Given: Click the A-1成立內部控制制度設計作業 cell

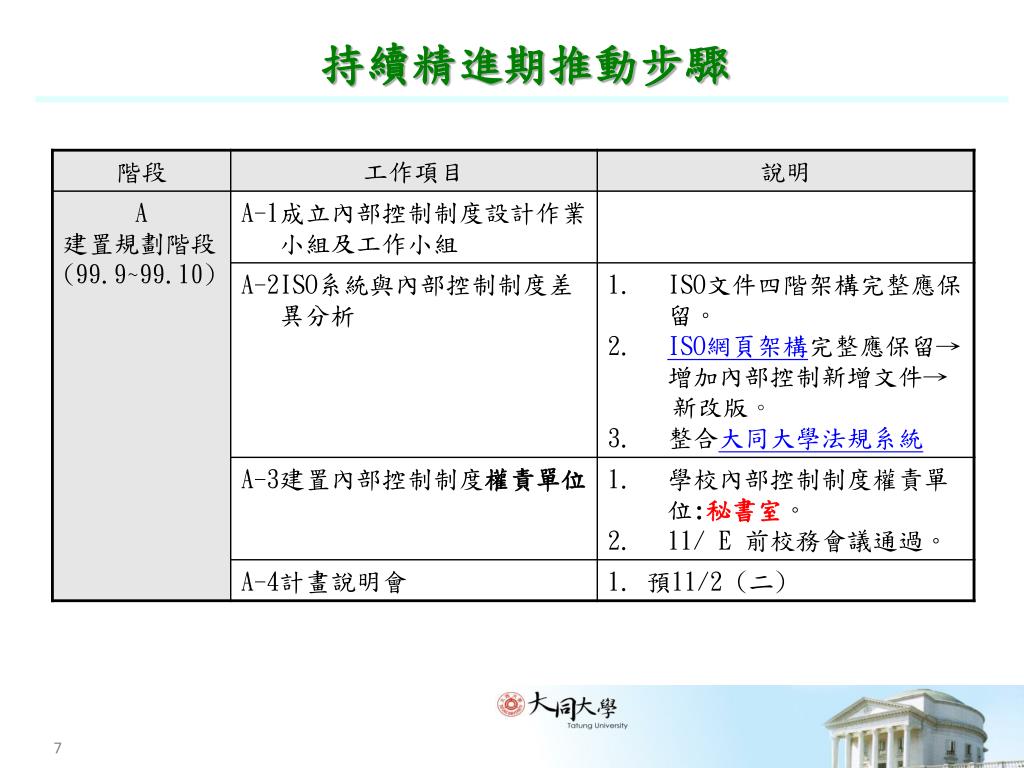Looking at the screenshot, I should (x=413, y=227).
